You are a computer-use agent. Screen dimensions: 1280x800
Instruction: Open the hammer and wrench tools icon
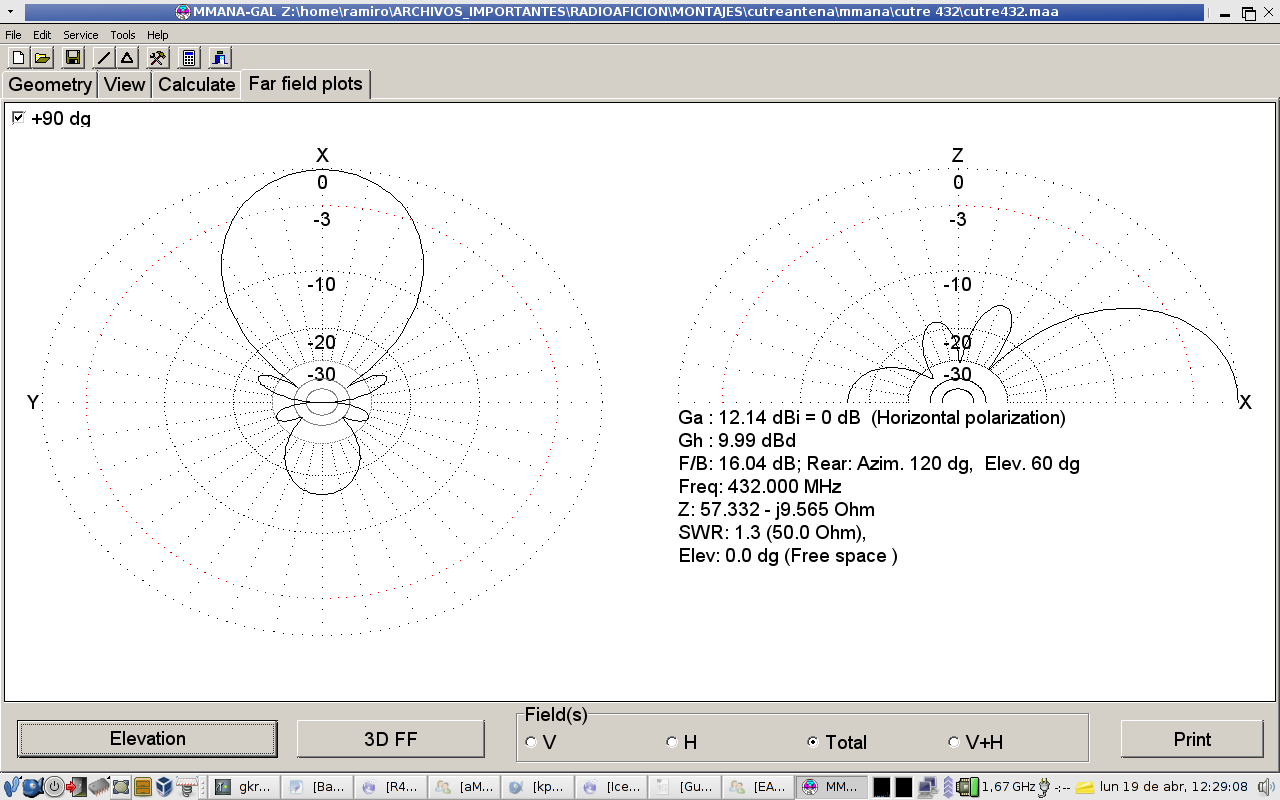[158, 58]
